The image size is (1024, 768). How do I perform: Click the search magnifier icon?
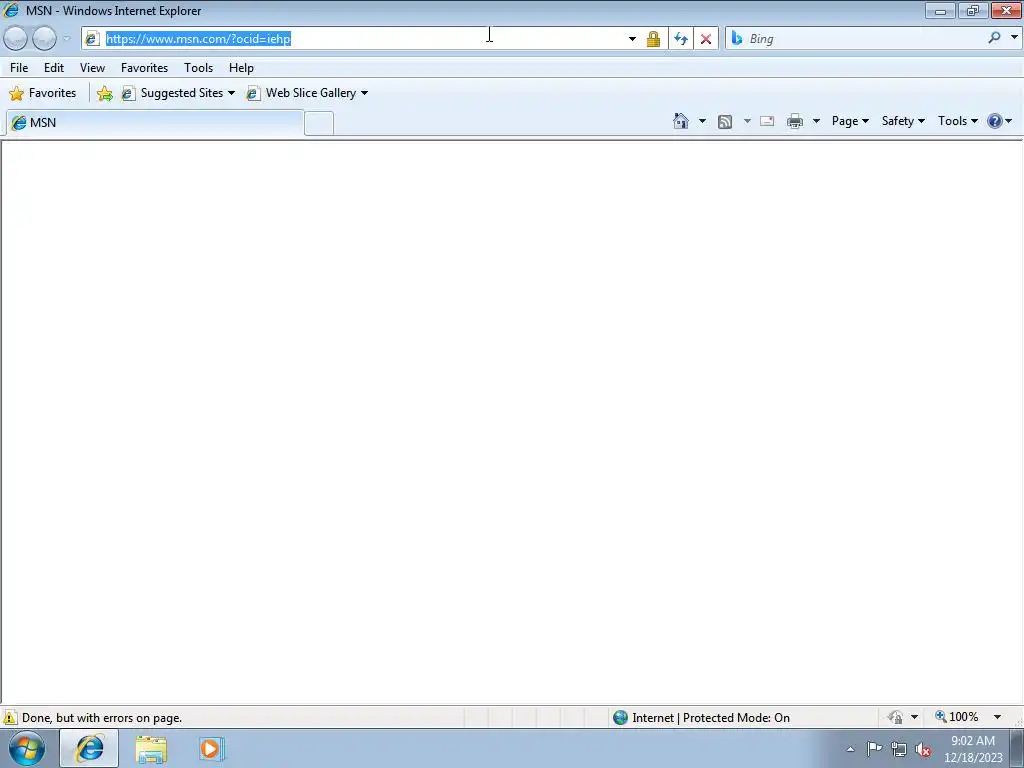[994, 38]
